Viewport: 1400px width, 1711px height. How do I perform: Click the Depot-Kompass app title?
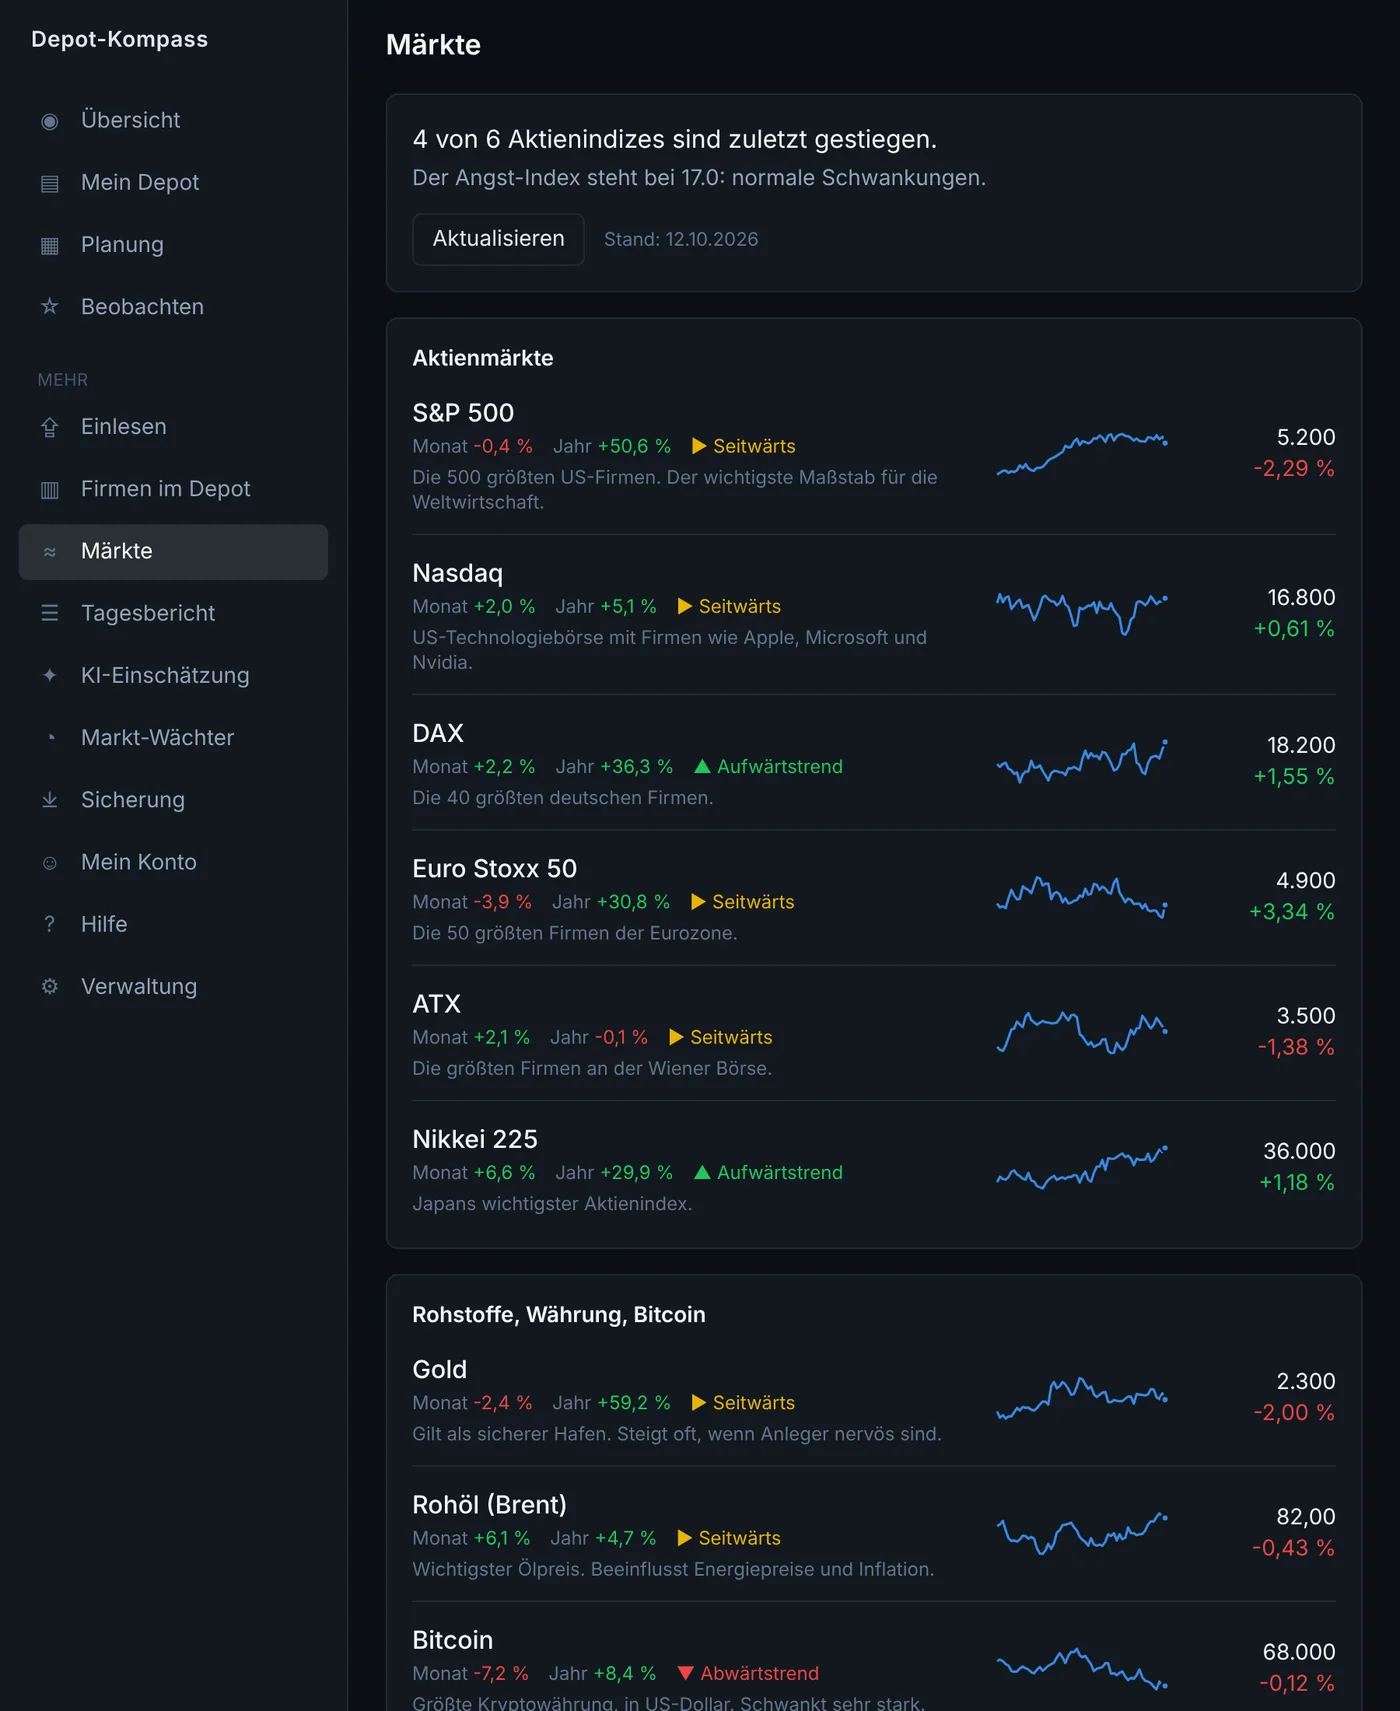120,39
